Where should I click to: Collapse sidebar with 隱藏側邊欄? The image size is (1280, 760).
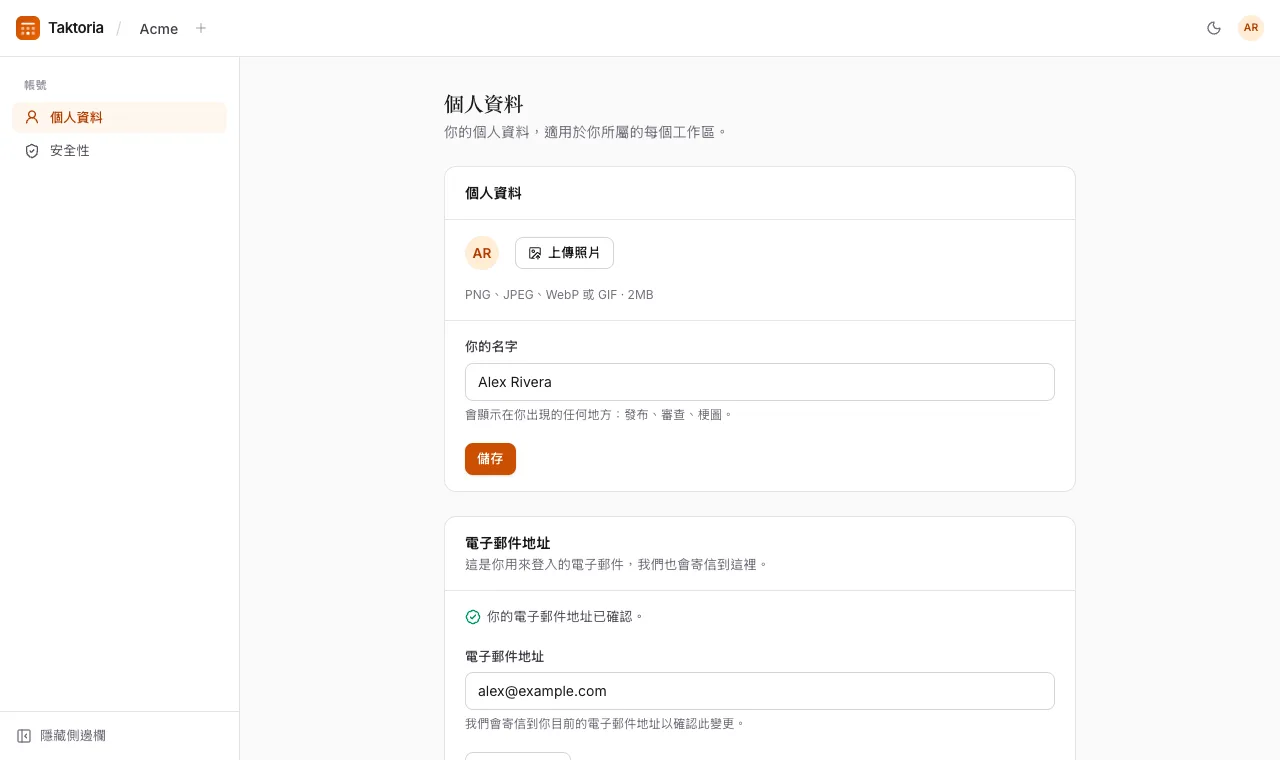click(62, 736)
